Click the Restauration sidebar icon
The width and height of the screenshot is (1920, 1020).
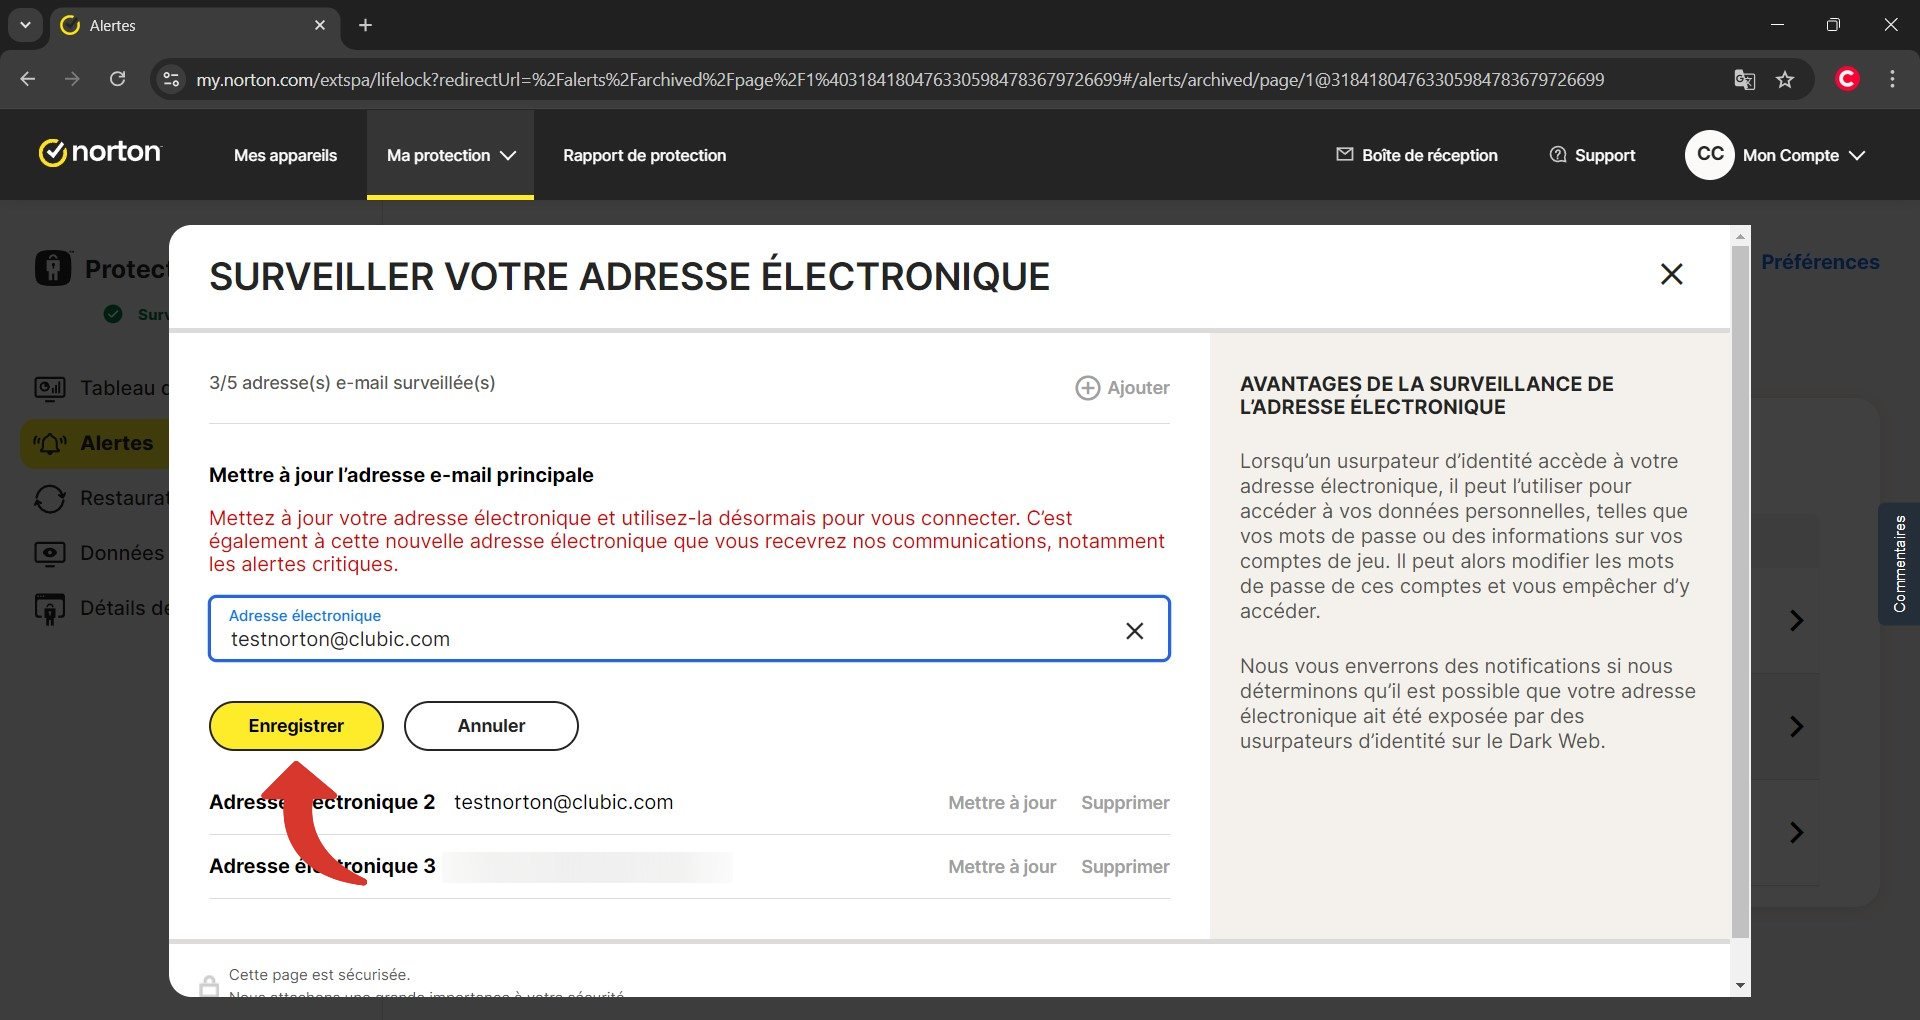(51, 498)
